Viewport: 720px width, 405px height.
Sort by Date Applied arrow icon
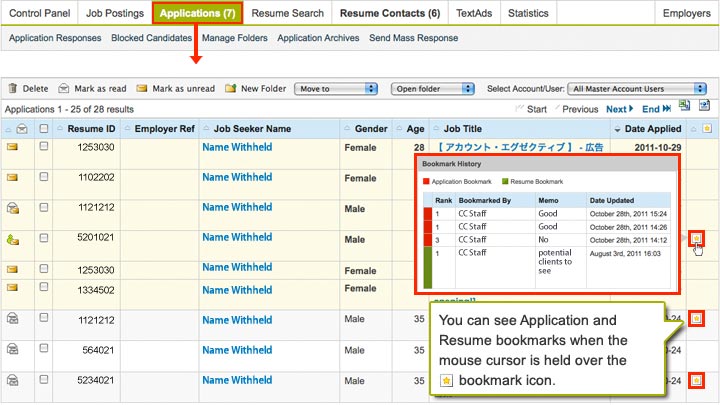[x=617, y=130]
